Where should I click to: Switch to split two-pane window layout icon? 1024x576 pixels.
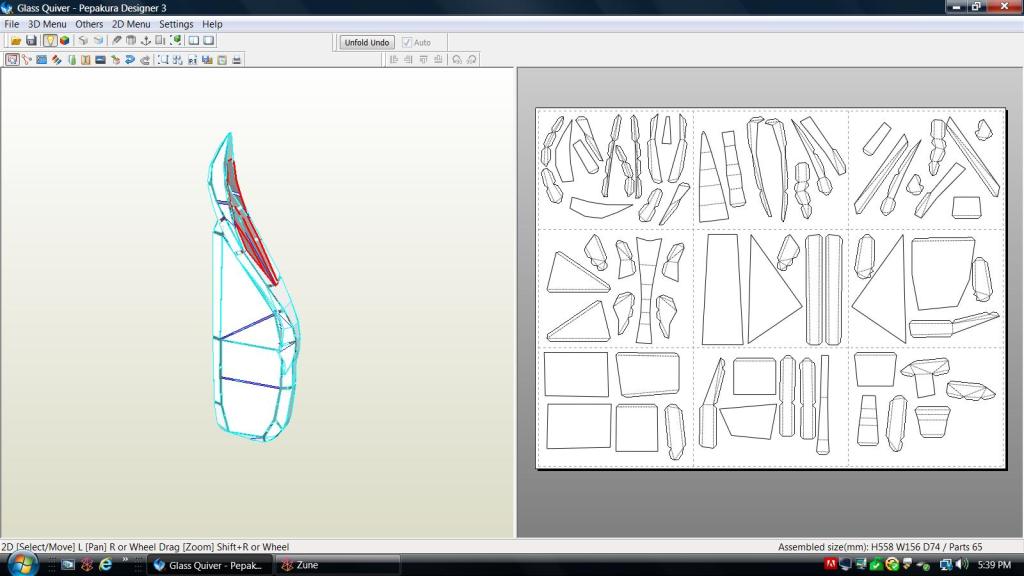coord(193,40)
